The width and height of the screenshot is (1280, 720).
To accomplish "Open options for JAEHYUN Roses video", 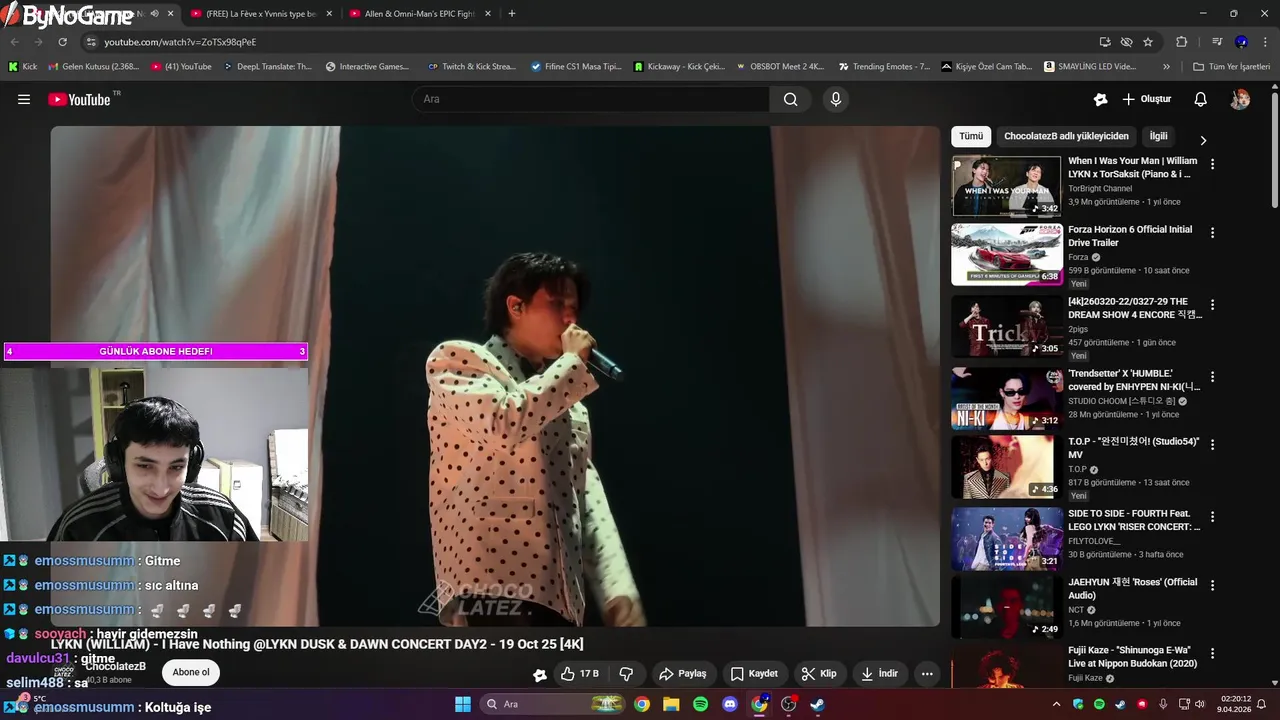I will (1212, 584).
